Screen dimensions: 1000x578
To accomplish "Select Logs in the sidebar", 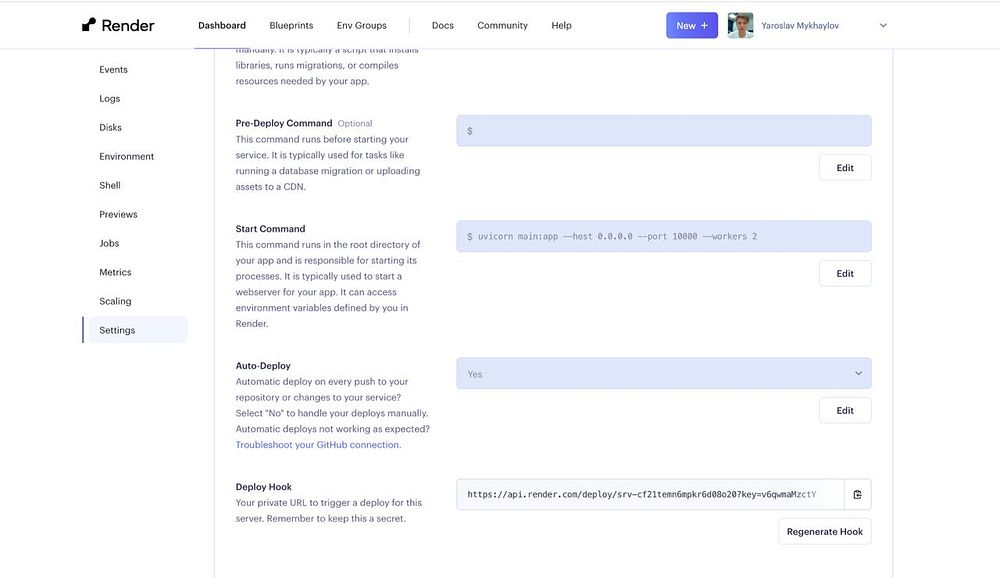I will (110, 99).
